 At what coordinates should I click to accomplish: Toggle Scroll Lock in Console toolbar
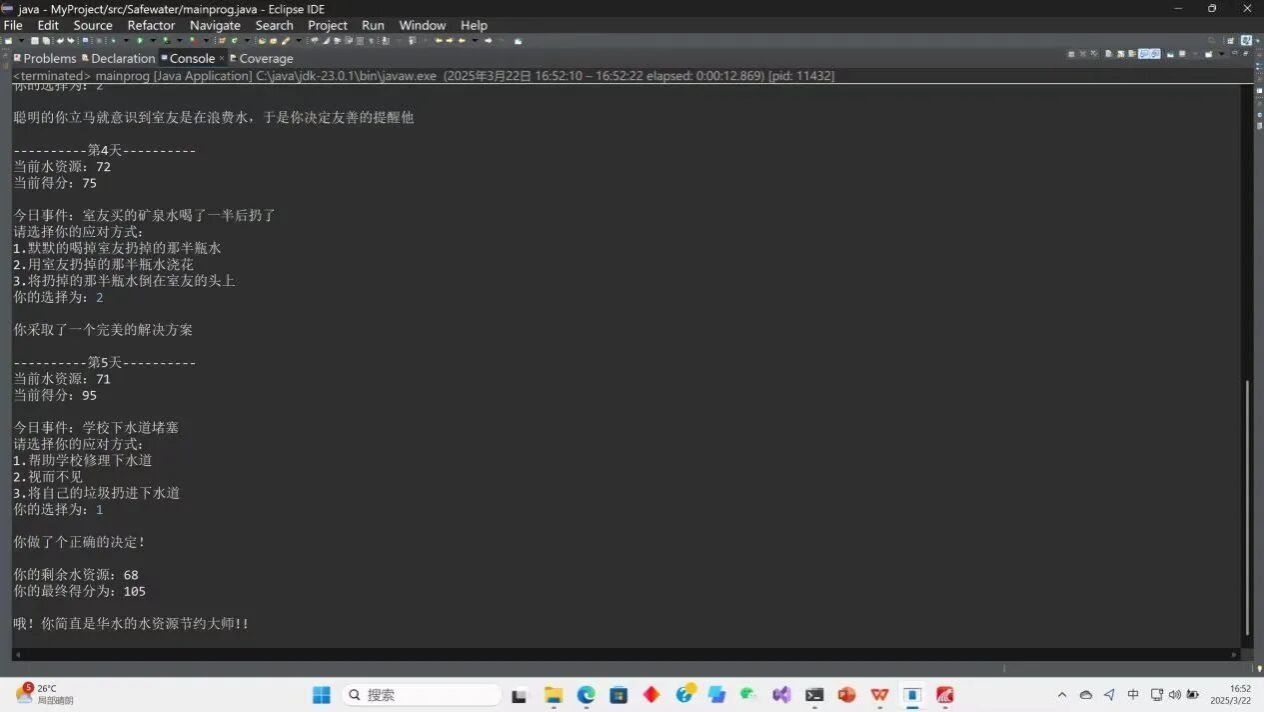pyautogui.click(x=1120, y=54)
